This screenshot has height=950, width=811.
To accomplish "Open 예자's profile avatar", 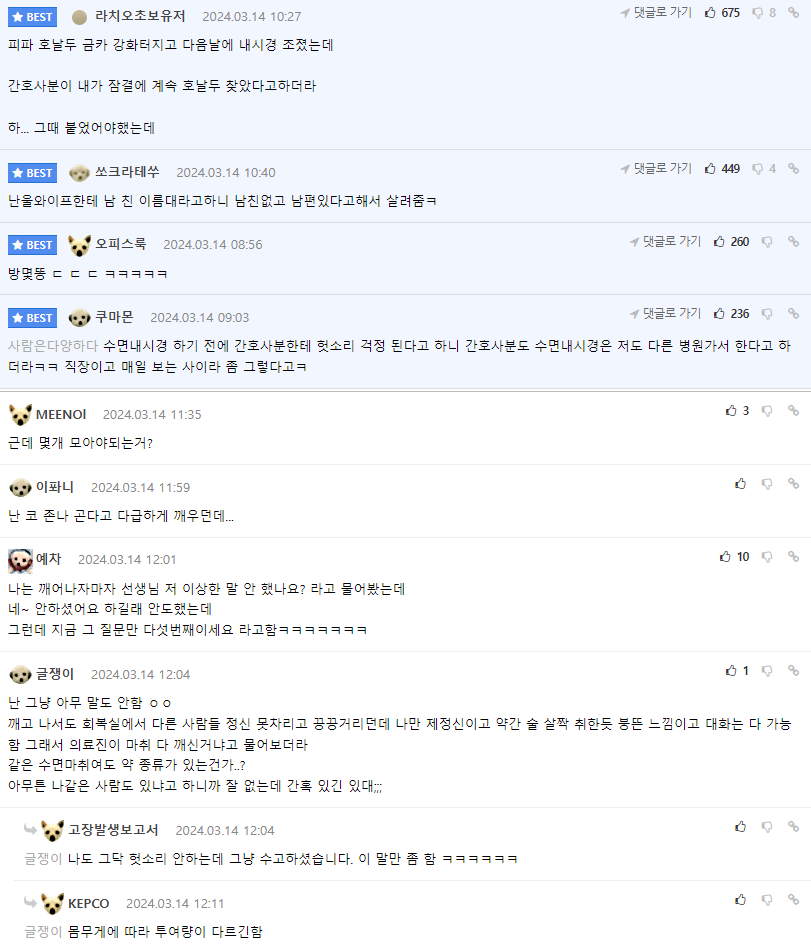I will (20, 559).
